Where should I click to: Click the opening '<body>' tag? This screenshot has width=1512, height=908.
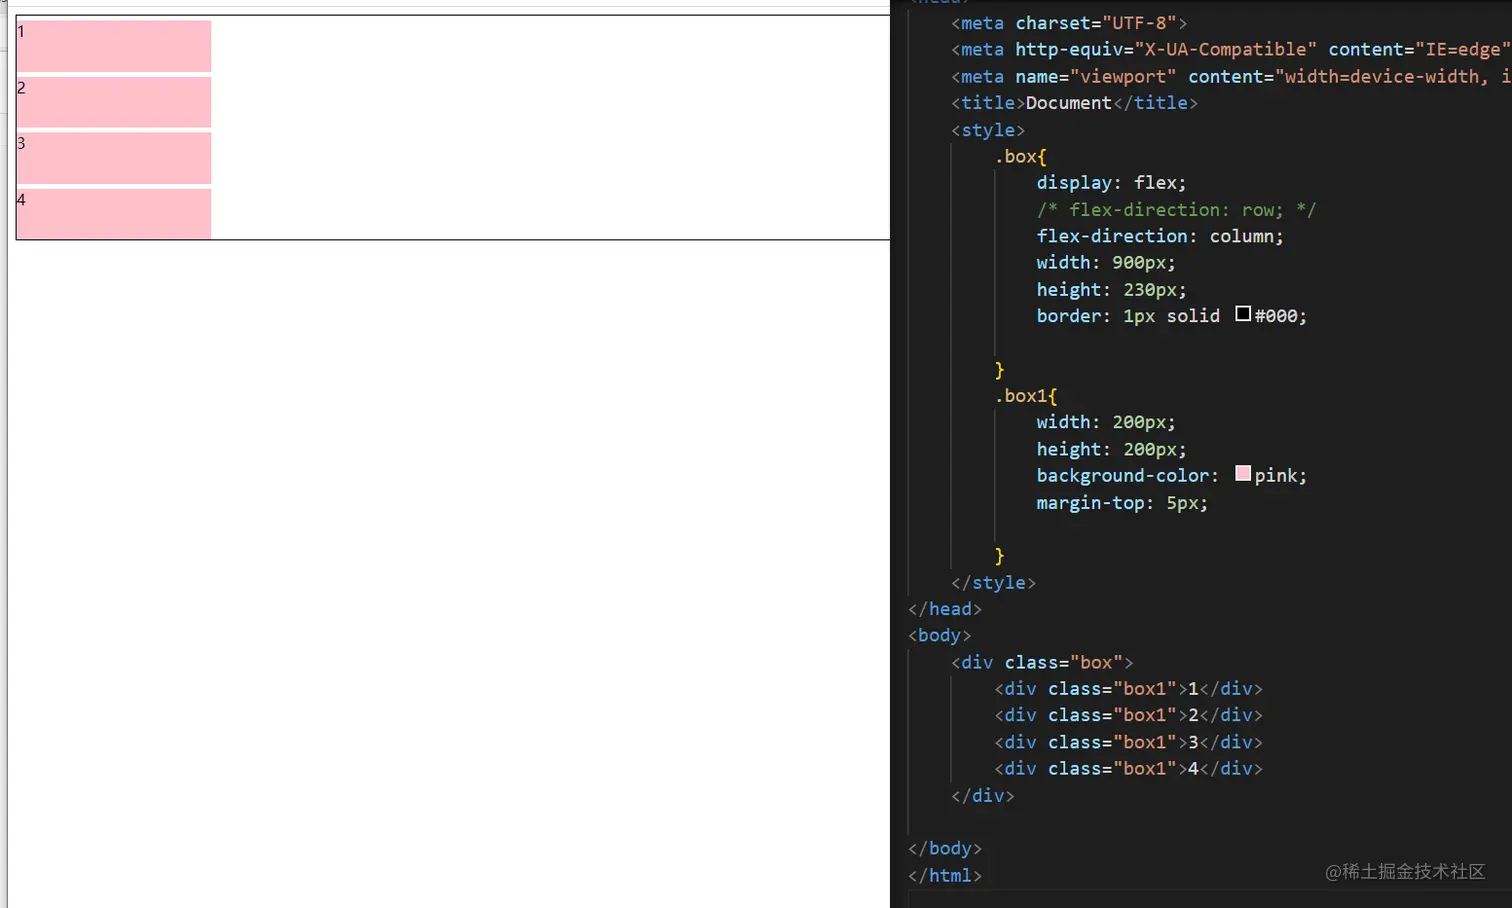coord(939,636)
